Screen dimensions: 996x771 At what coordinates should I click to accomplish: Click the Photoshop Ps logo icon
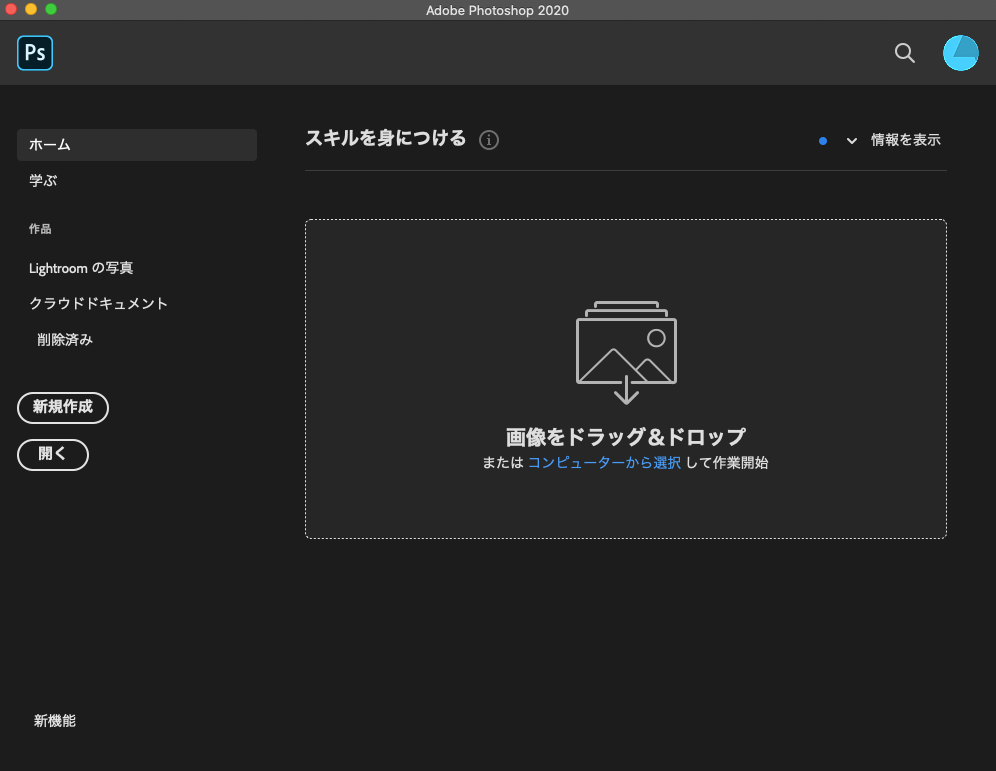pos(35,53)
